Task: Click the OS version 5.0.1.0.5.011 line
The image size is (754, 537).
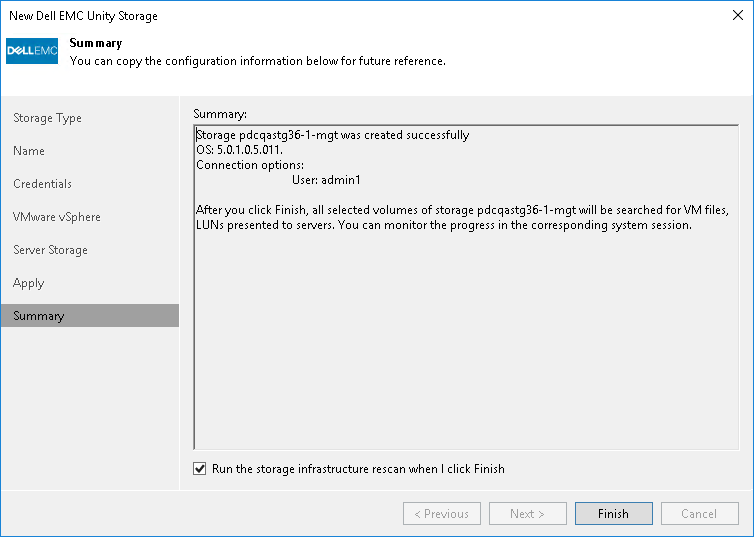Action: (x=240, y=150)
